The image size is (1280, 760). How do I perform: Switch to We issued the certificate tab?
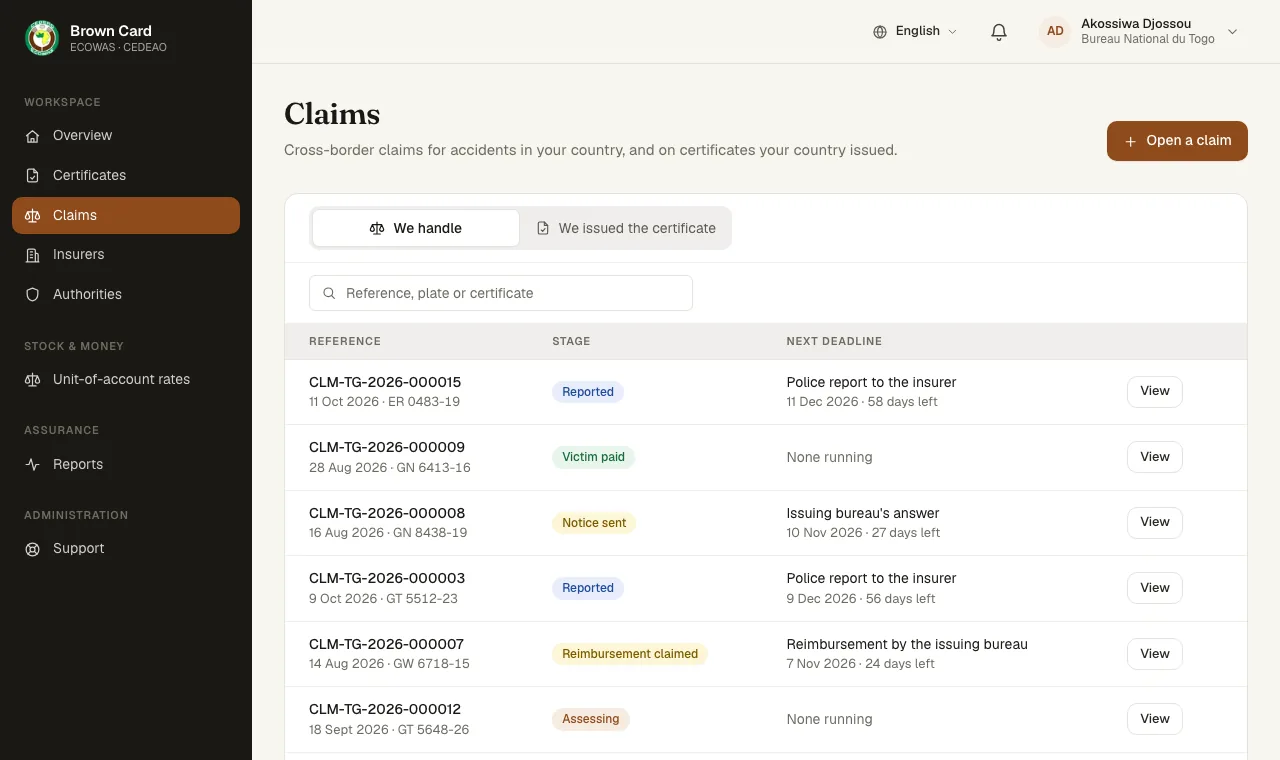click(x=626, y=228)
